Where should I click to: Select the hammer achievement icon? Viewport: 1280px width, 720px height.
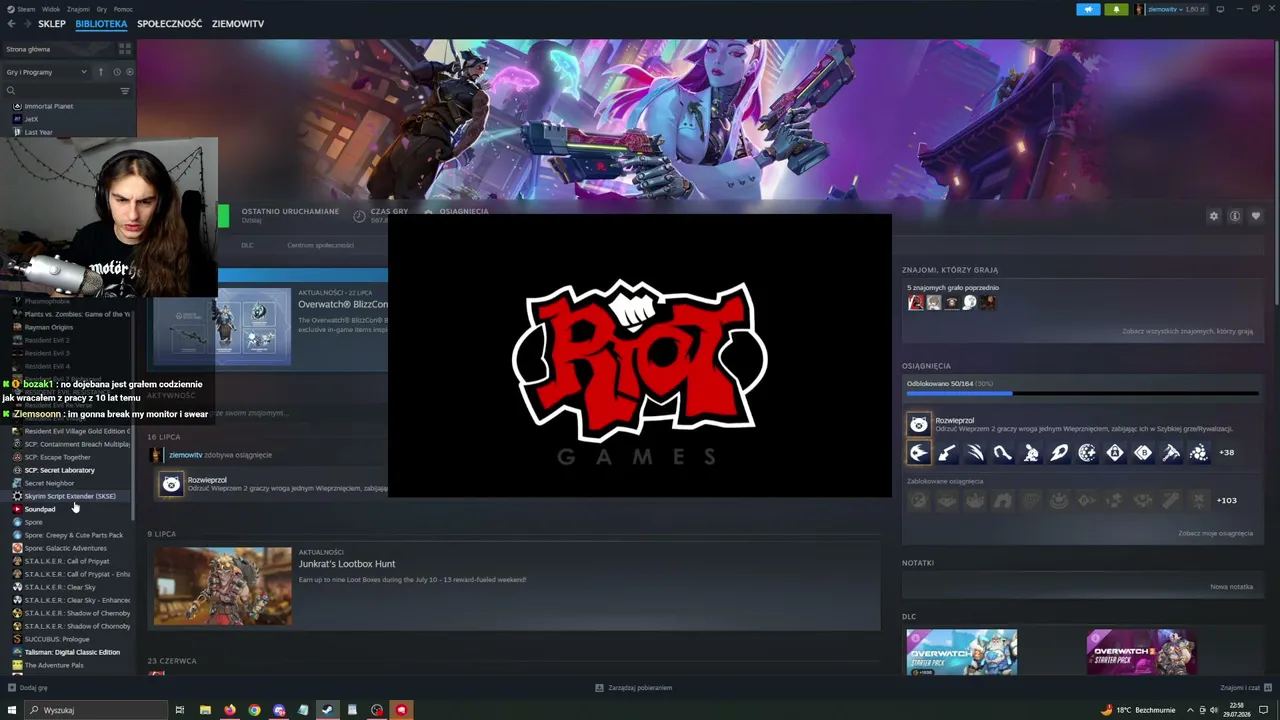(1171, 453)
